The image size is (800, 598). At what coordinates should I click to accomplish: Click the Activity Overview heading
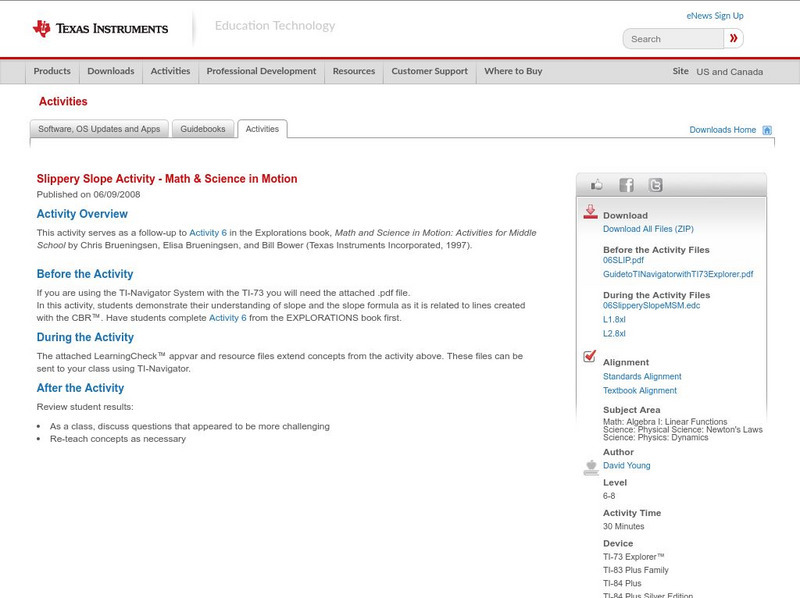[x=82, y=214]
